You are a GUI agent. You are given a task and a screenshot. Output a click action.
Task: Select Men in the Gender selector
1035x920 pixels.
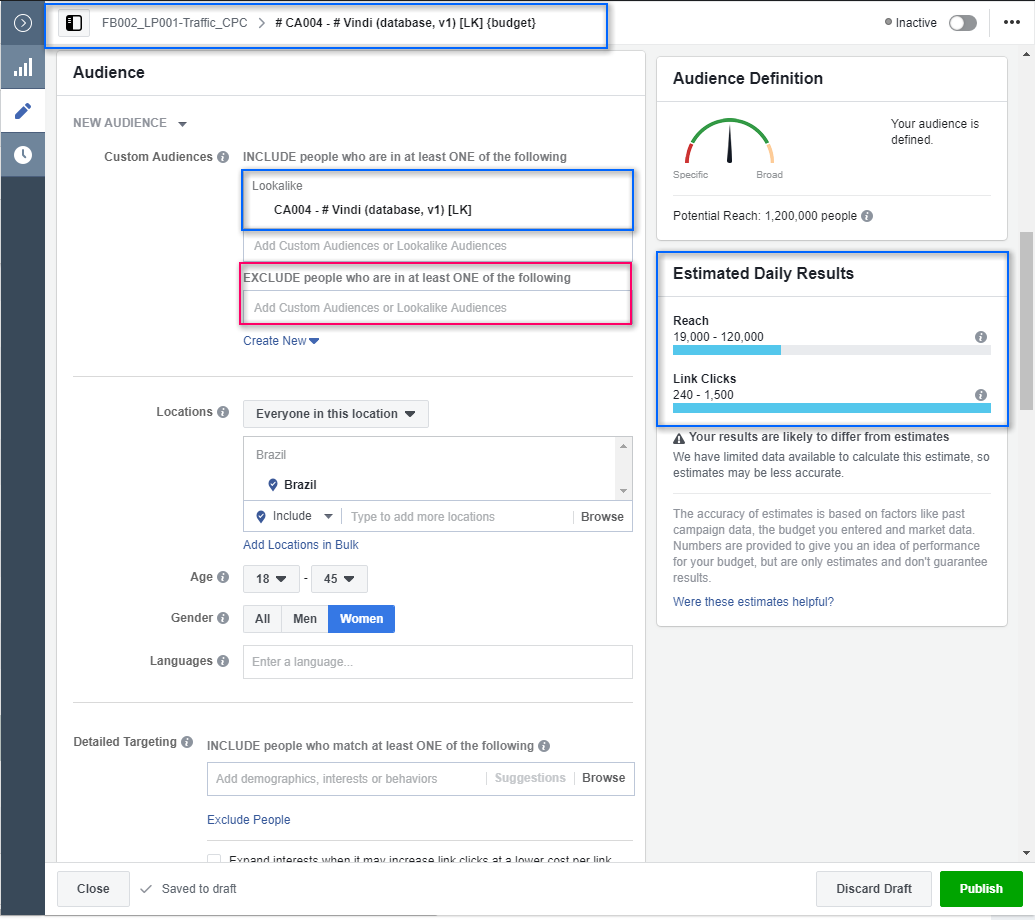pos(305,619)
